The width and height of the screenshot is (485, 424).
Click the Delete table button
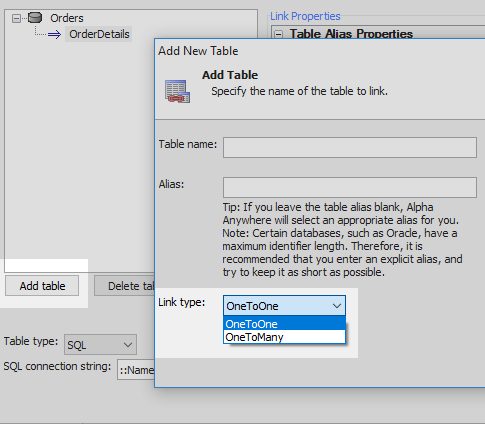(124, 286)
